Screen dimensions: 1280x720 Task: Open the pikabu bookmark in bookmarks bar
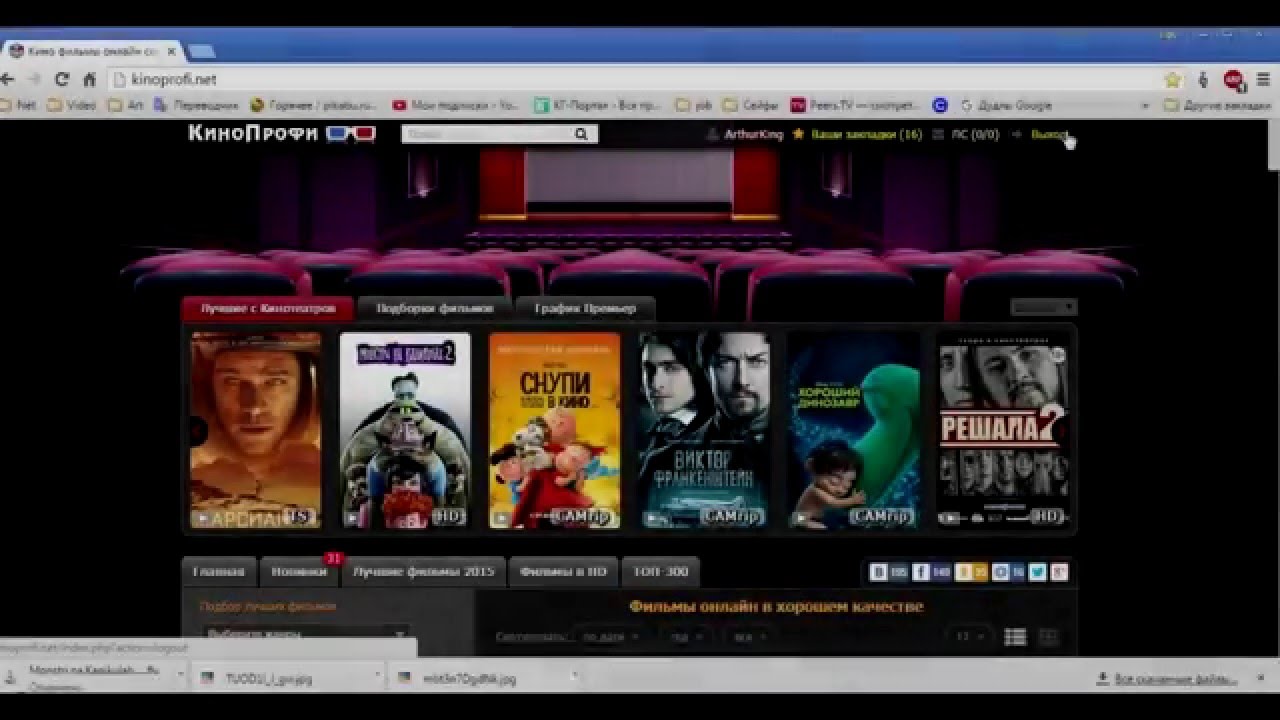(313, 105)
